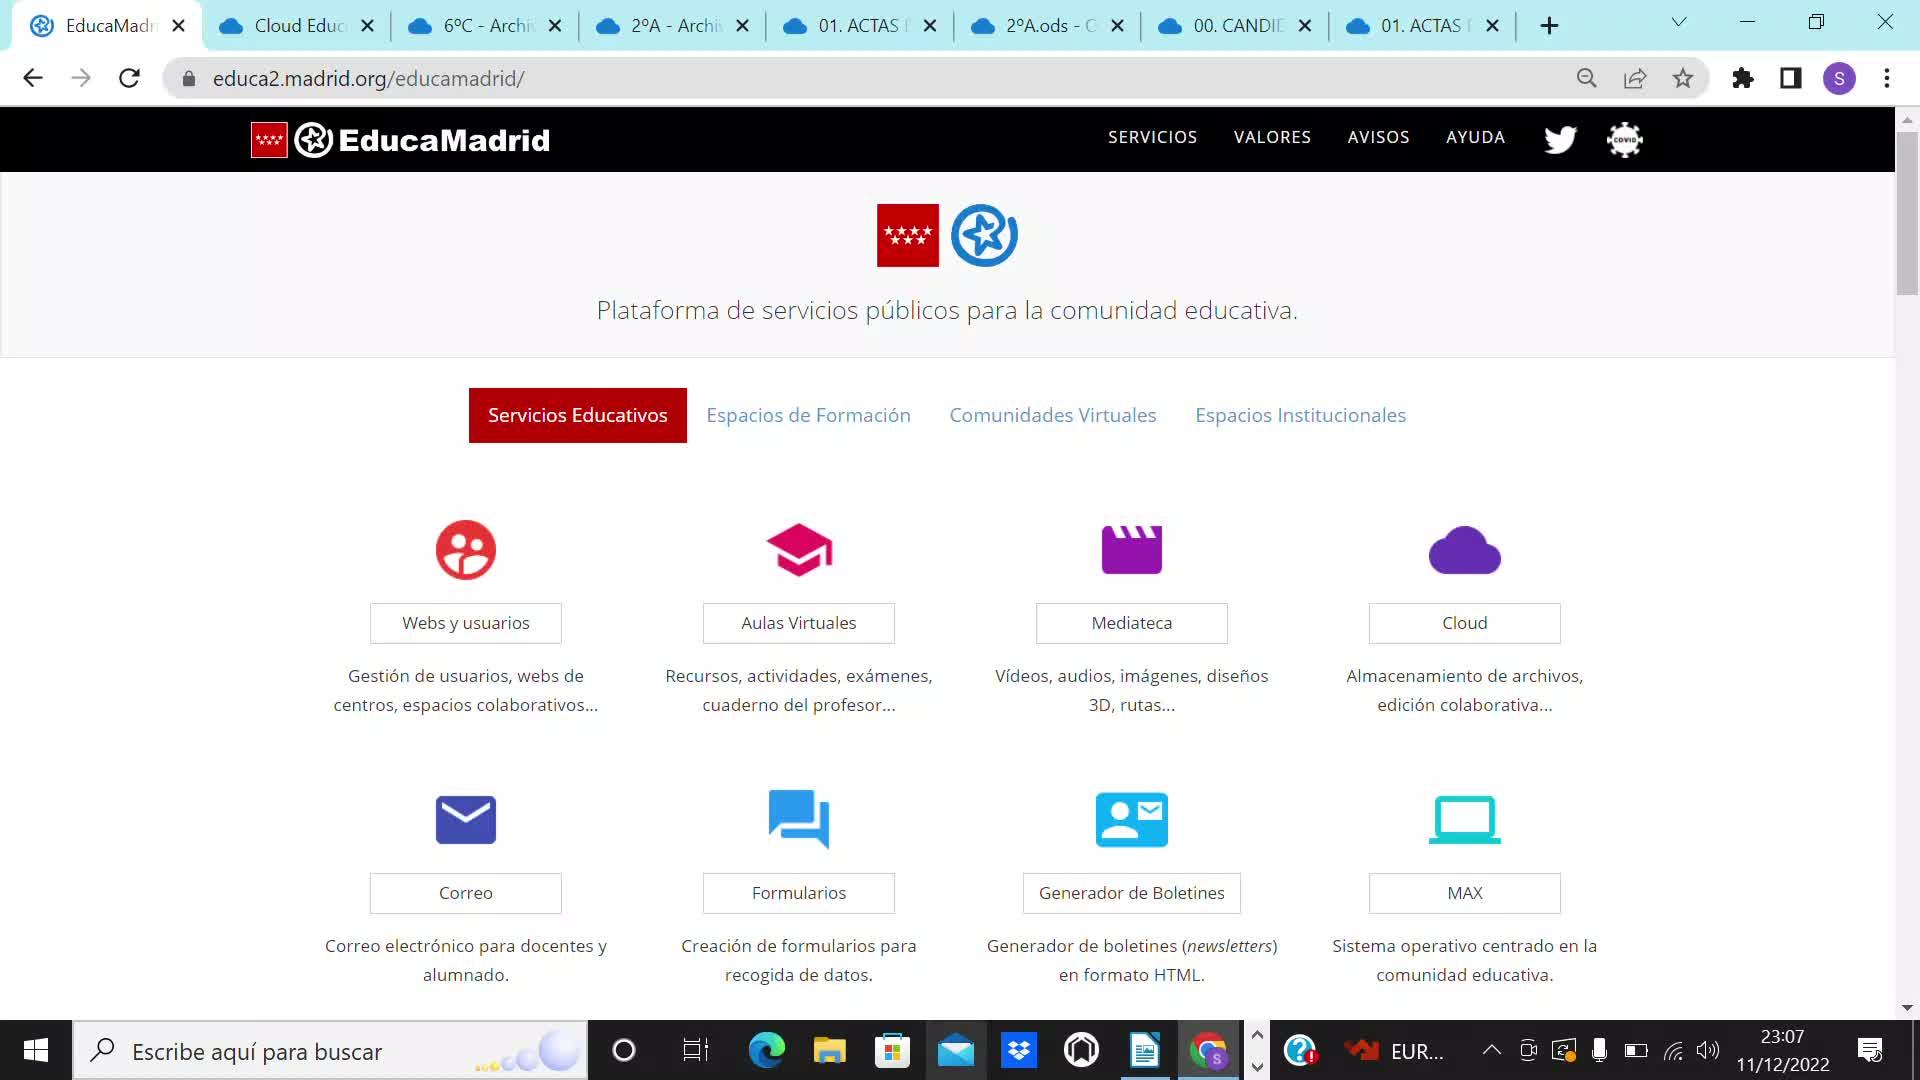Viewport: 1920px width, 1080px height.
Task: Click the MAX laptop icon
Action: [x=1464, y=820]
